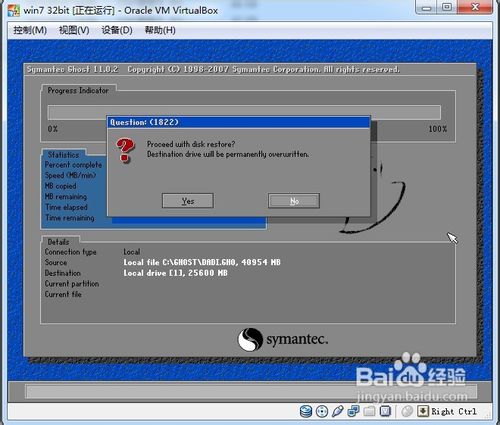This screenshot has width=500, height=425.
Task: Confirm disk restore with Yes button
Action: (188, 201)
